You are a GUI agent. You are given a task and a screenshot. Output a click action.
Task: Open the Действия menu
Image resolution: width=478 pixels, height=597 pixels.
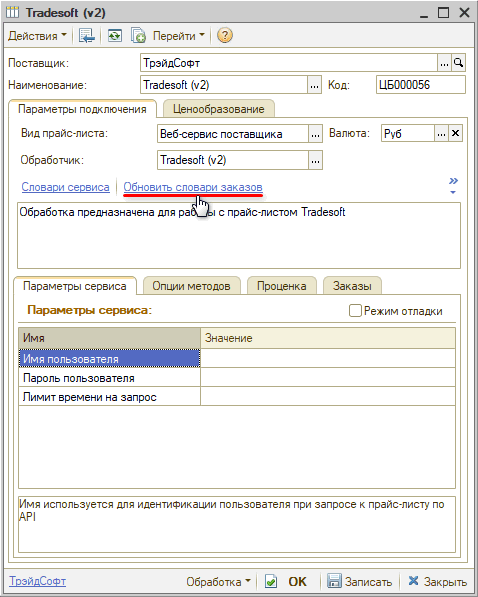click(x=37, y=36)
